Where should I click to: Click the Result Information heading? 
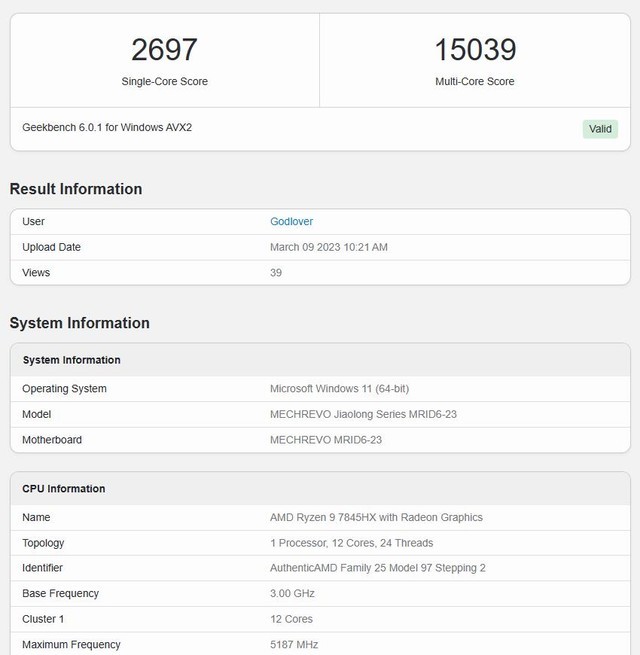coord(76,189)
